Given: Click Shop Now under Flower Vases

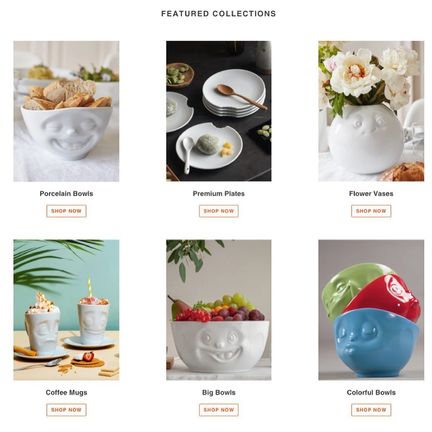Looking at the screenshot, I should [371, 211].
